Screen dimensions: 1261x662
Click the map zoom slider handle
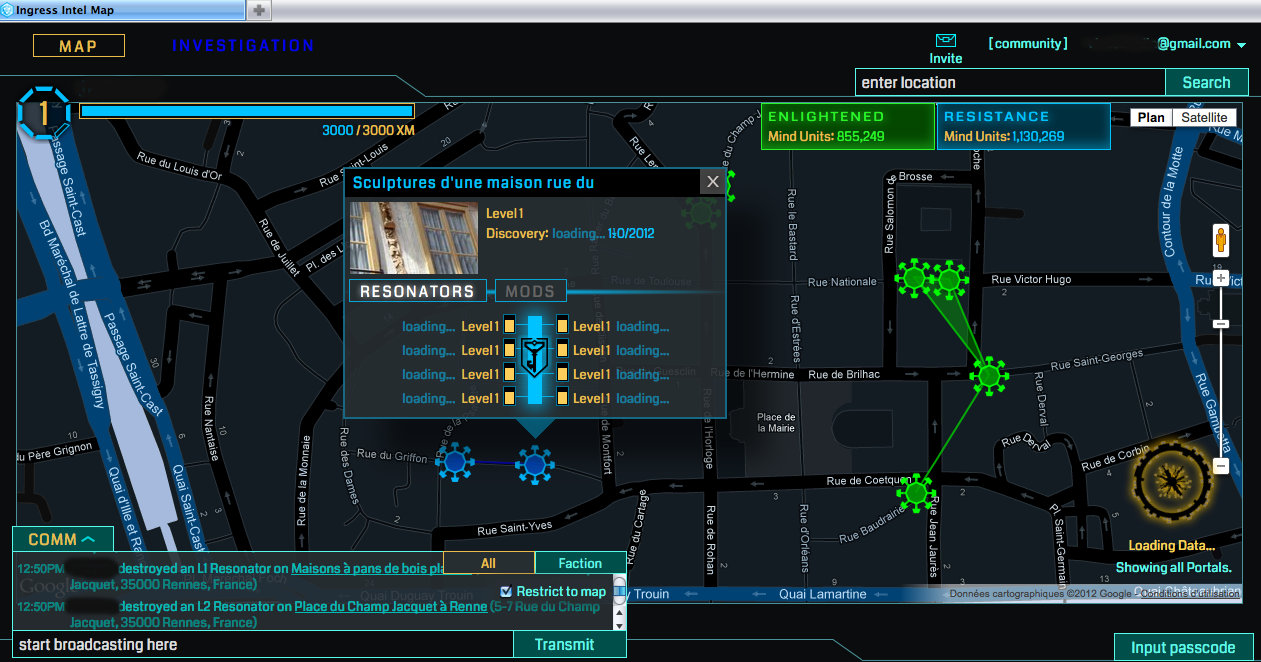coord(1220,324)
